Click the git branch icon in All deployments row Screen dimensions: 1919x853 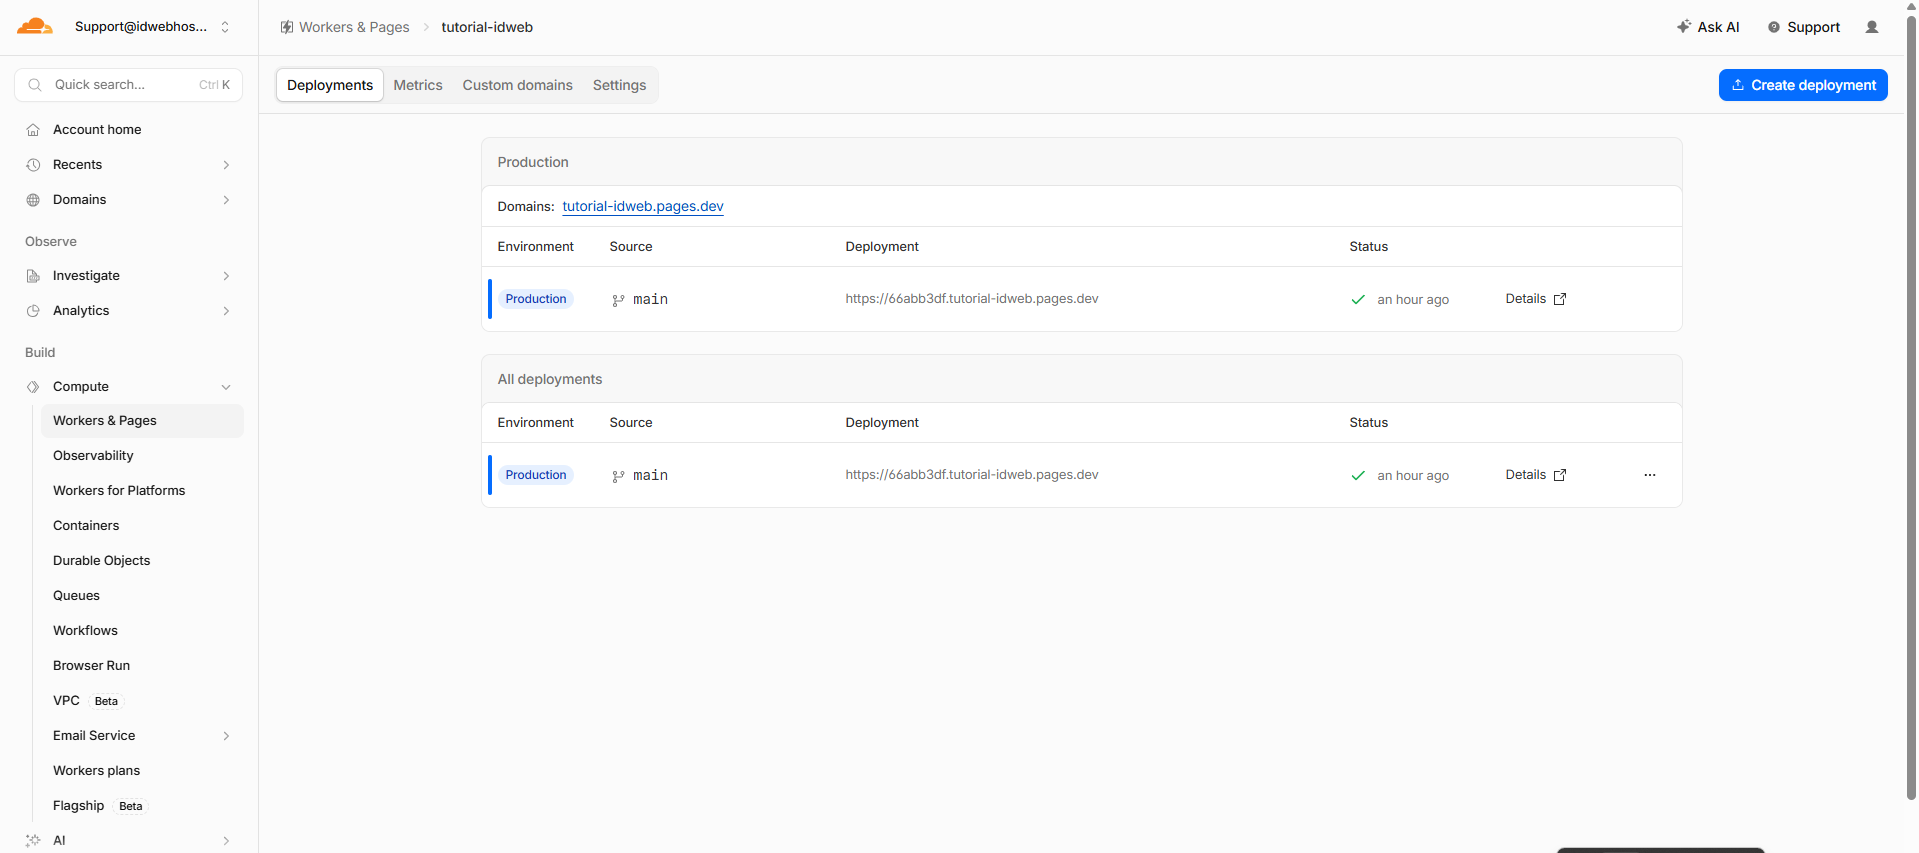click(618, 476)
